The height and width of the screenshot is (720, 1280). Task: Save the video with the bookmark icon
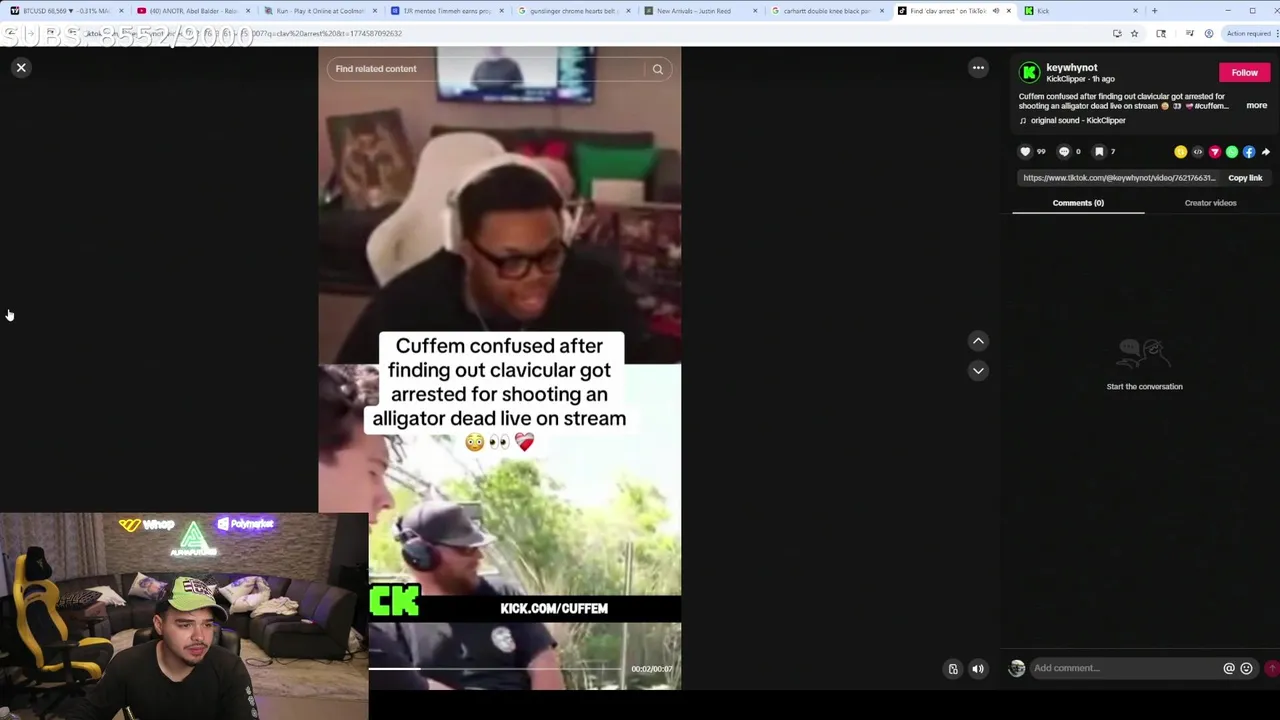tap(1098, 152)
